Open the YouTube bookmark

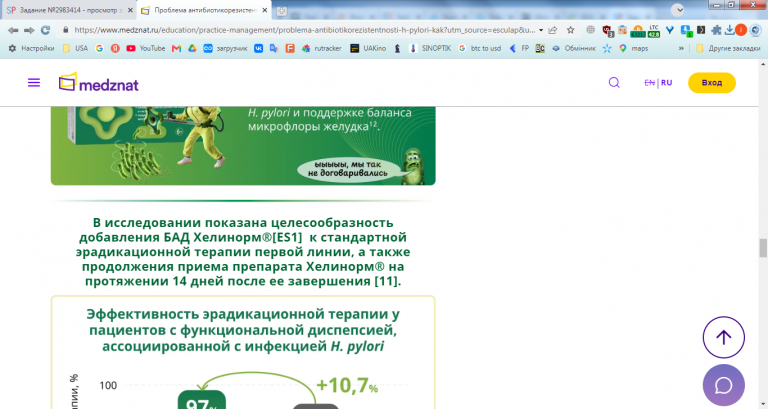145,48
